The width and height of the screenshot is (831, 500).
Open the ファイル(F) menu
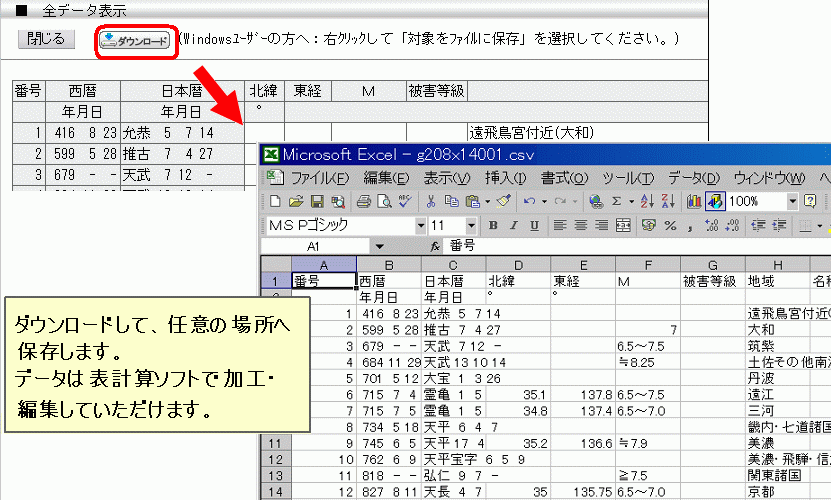(x=320, y=178)
